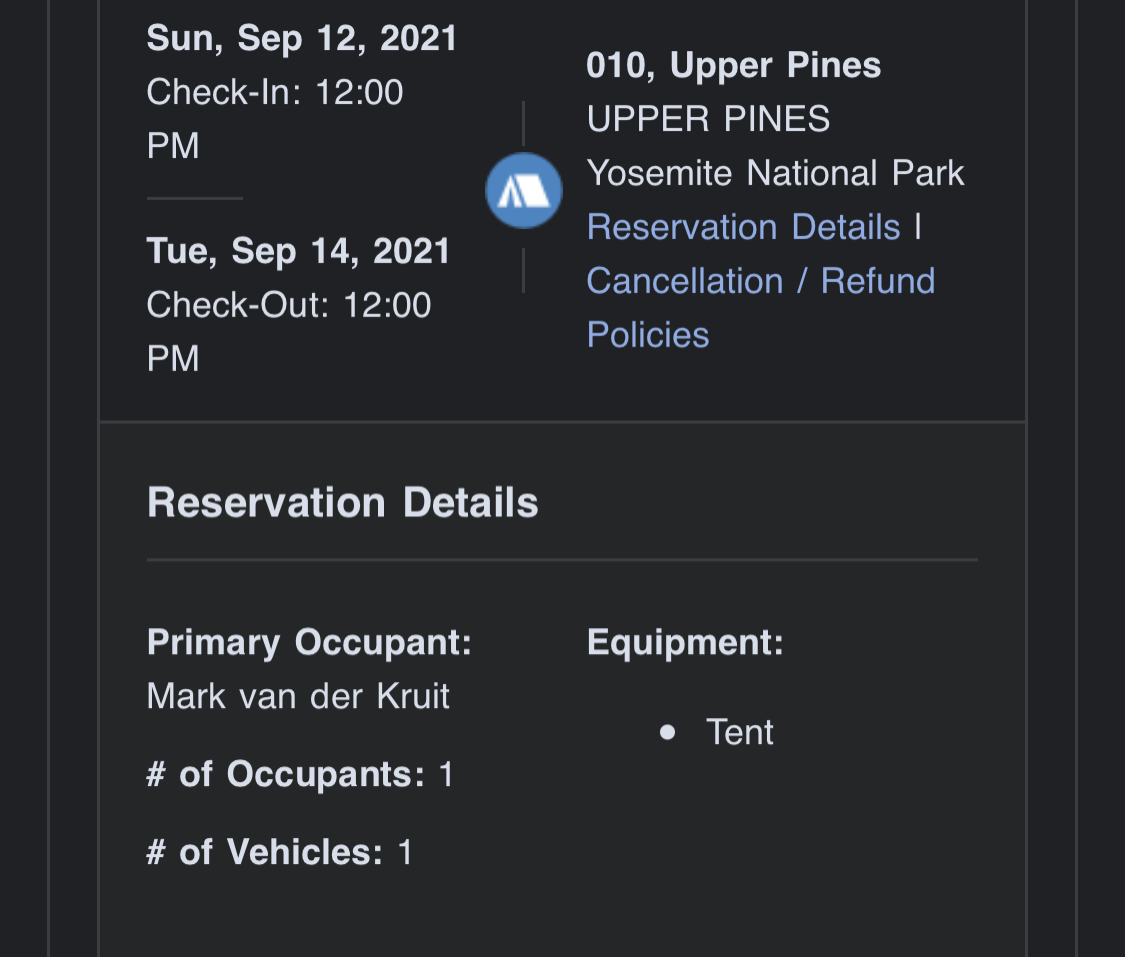This screenshot has width=1125, height=957.
Task: Click the Tent equipment list item
Action: [740, 732]
